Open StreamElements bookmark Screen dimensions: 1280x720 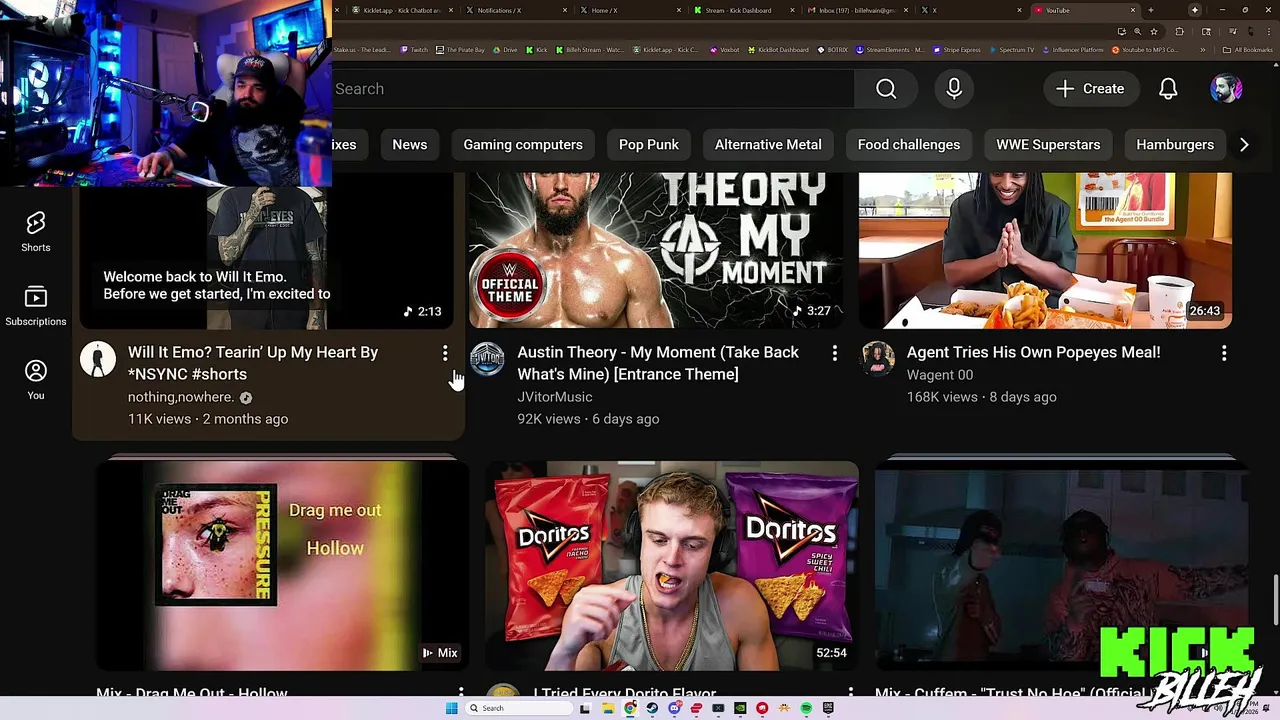point(889,50)
